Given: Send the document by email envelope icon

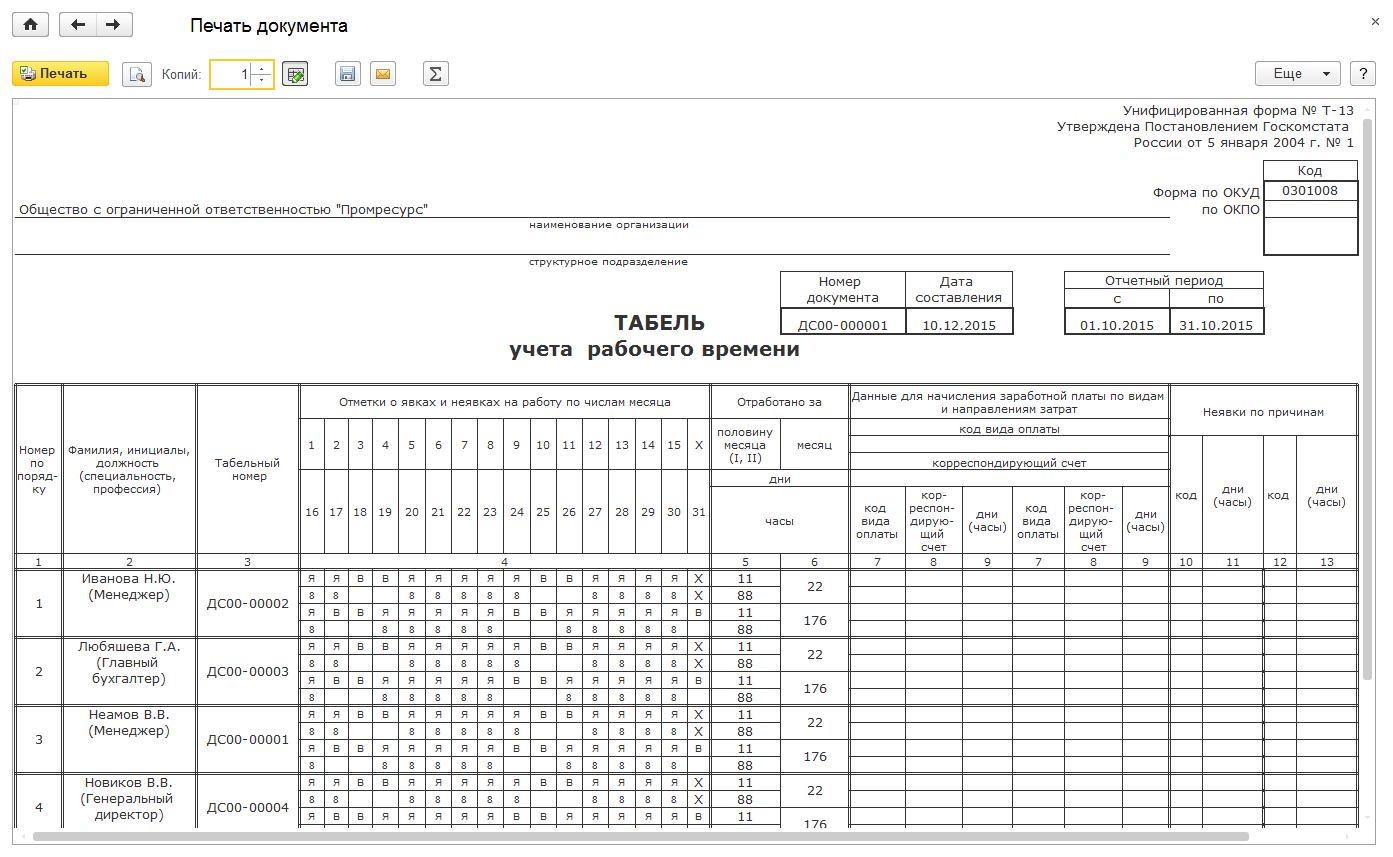Looking at the screenshot, I should point(382,74).
